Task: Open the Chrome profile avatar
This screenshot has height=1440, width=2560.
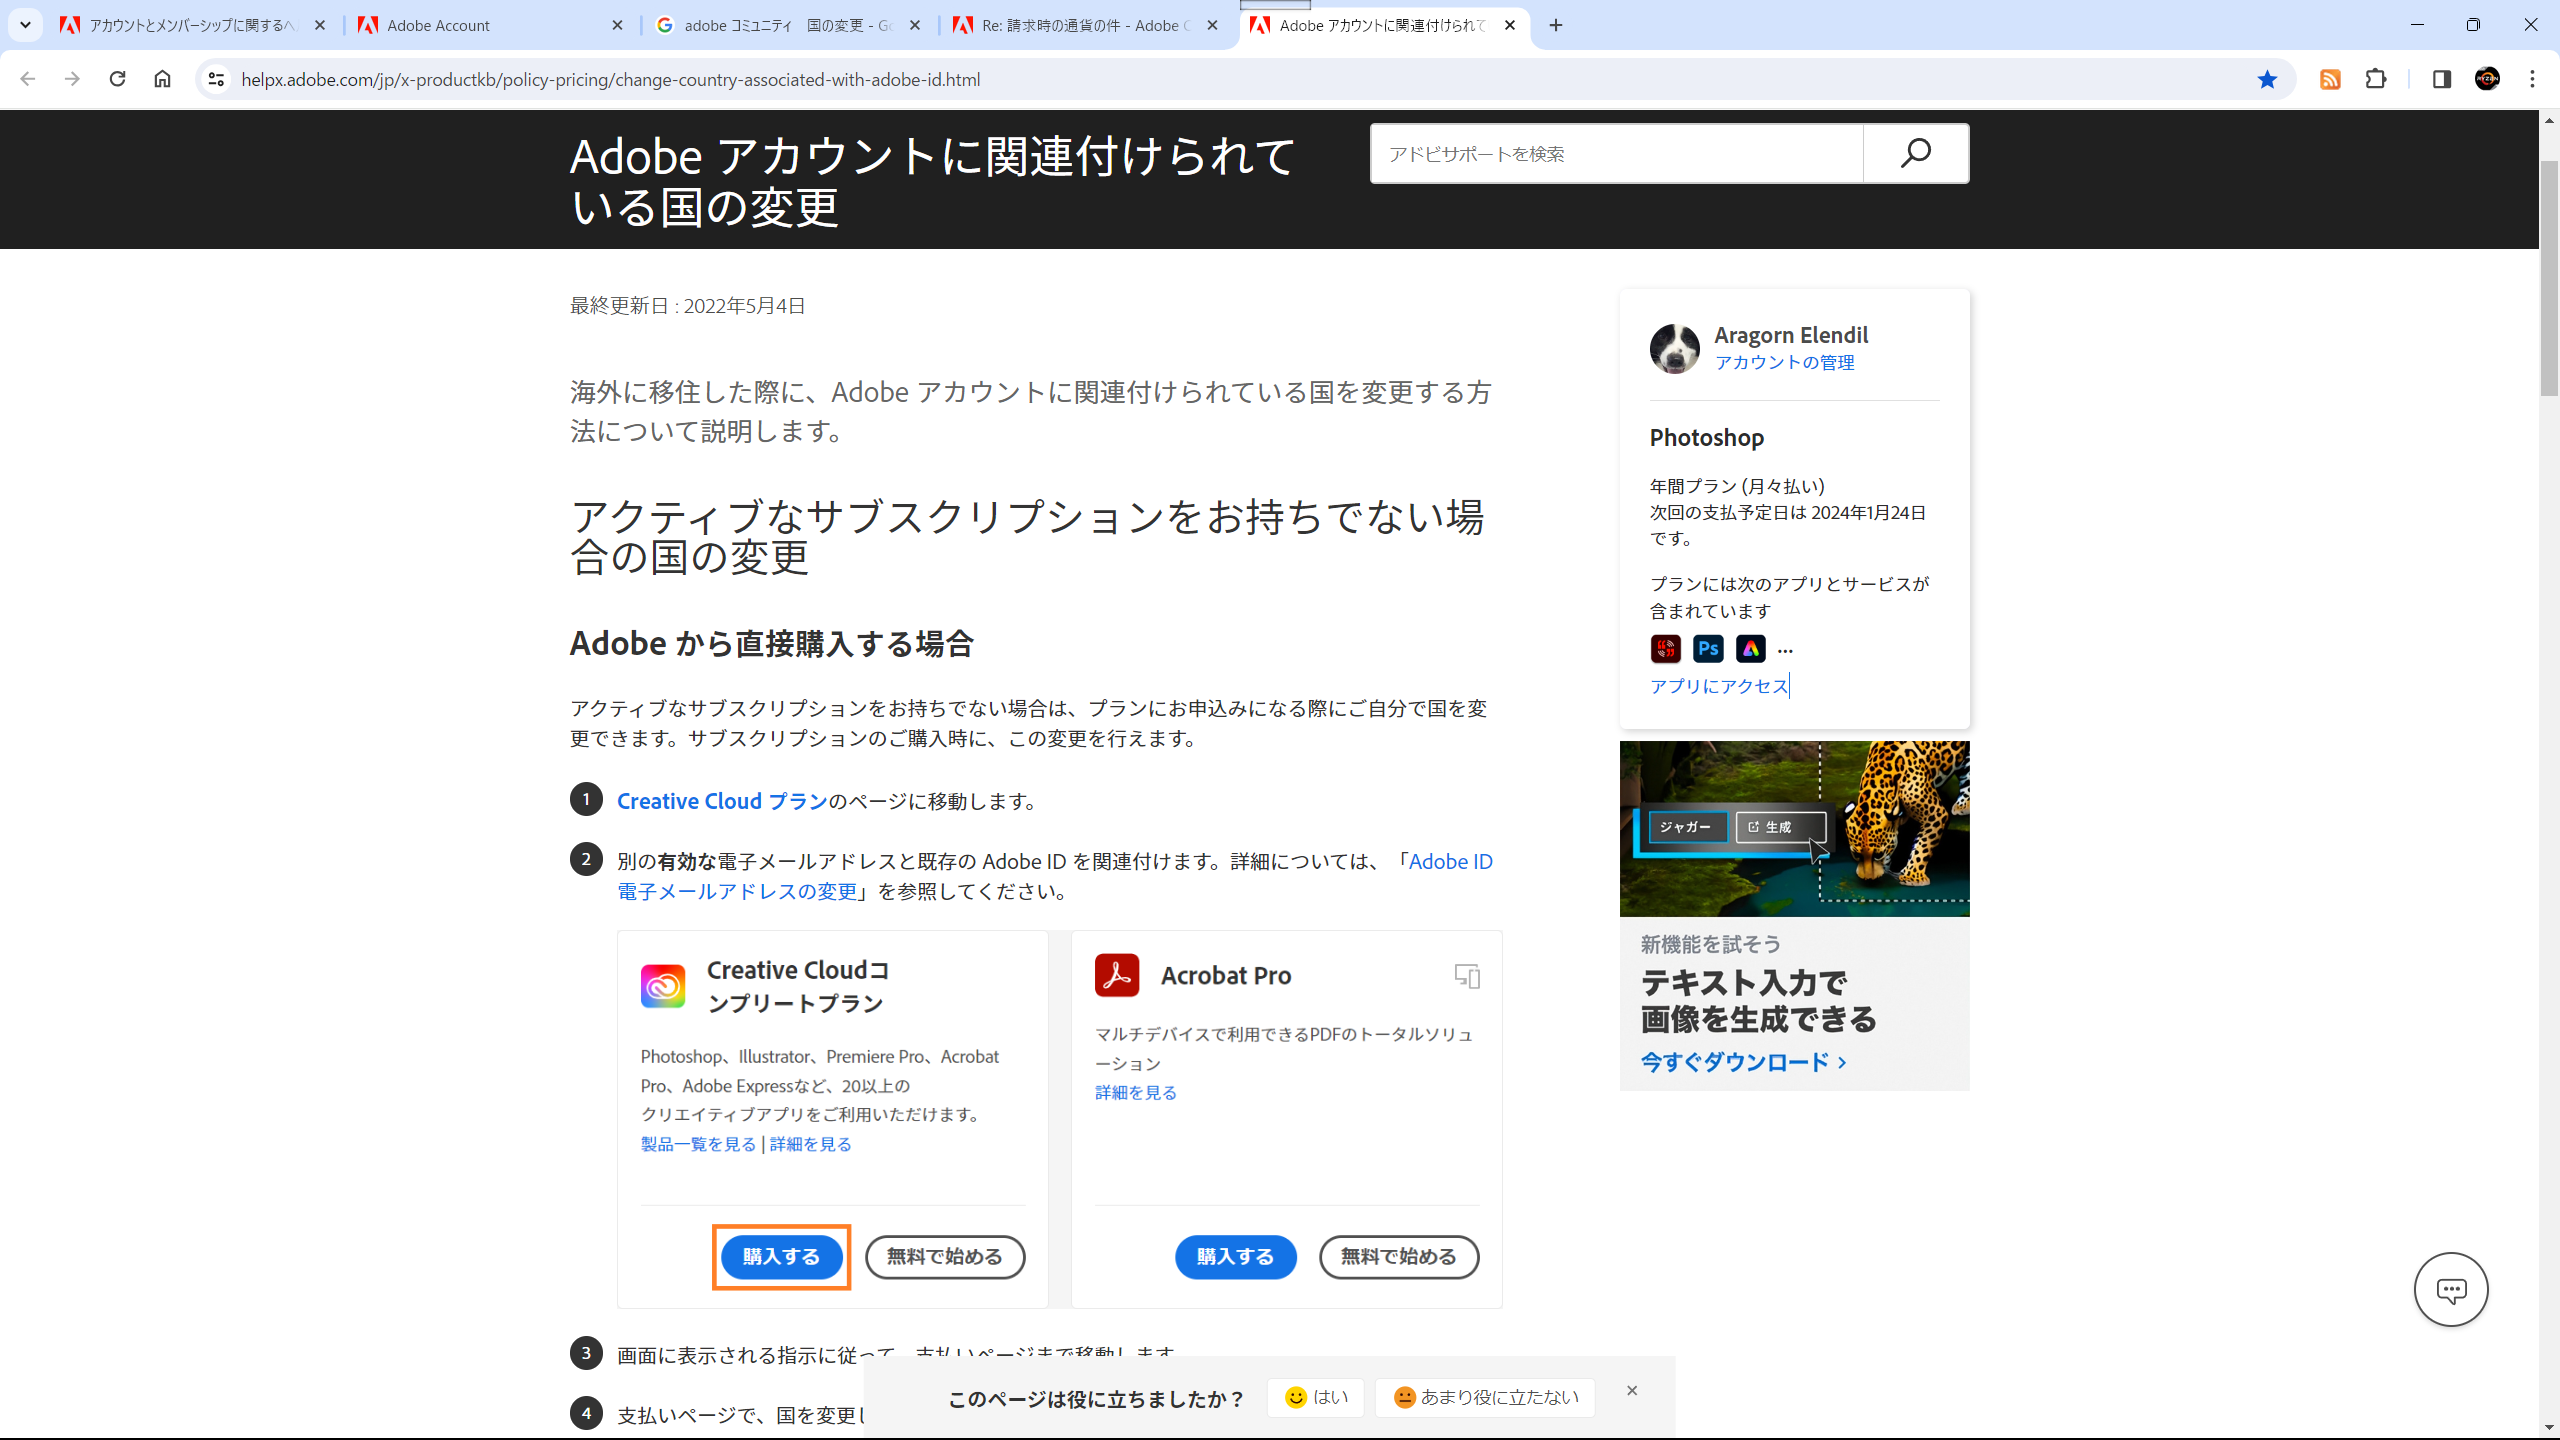Action: [x=2487, y=79]
